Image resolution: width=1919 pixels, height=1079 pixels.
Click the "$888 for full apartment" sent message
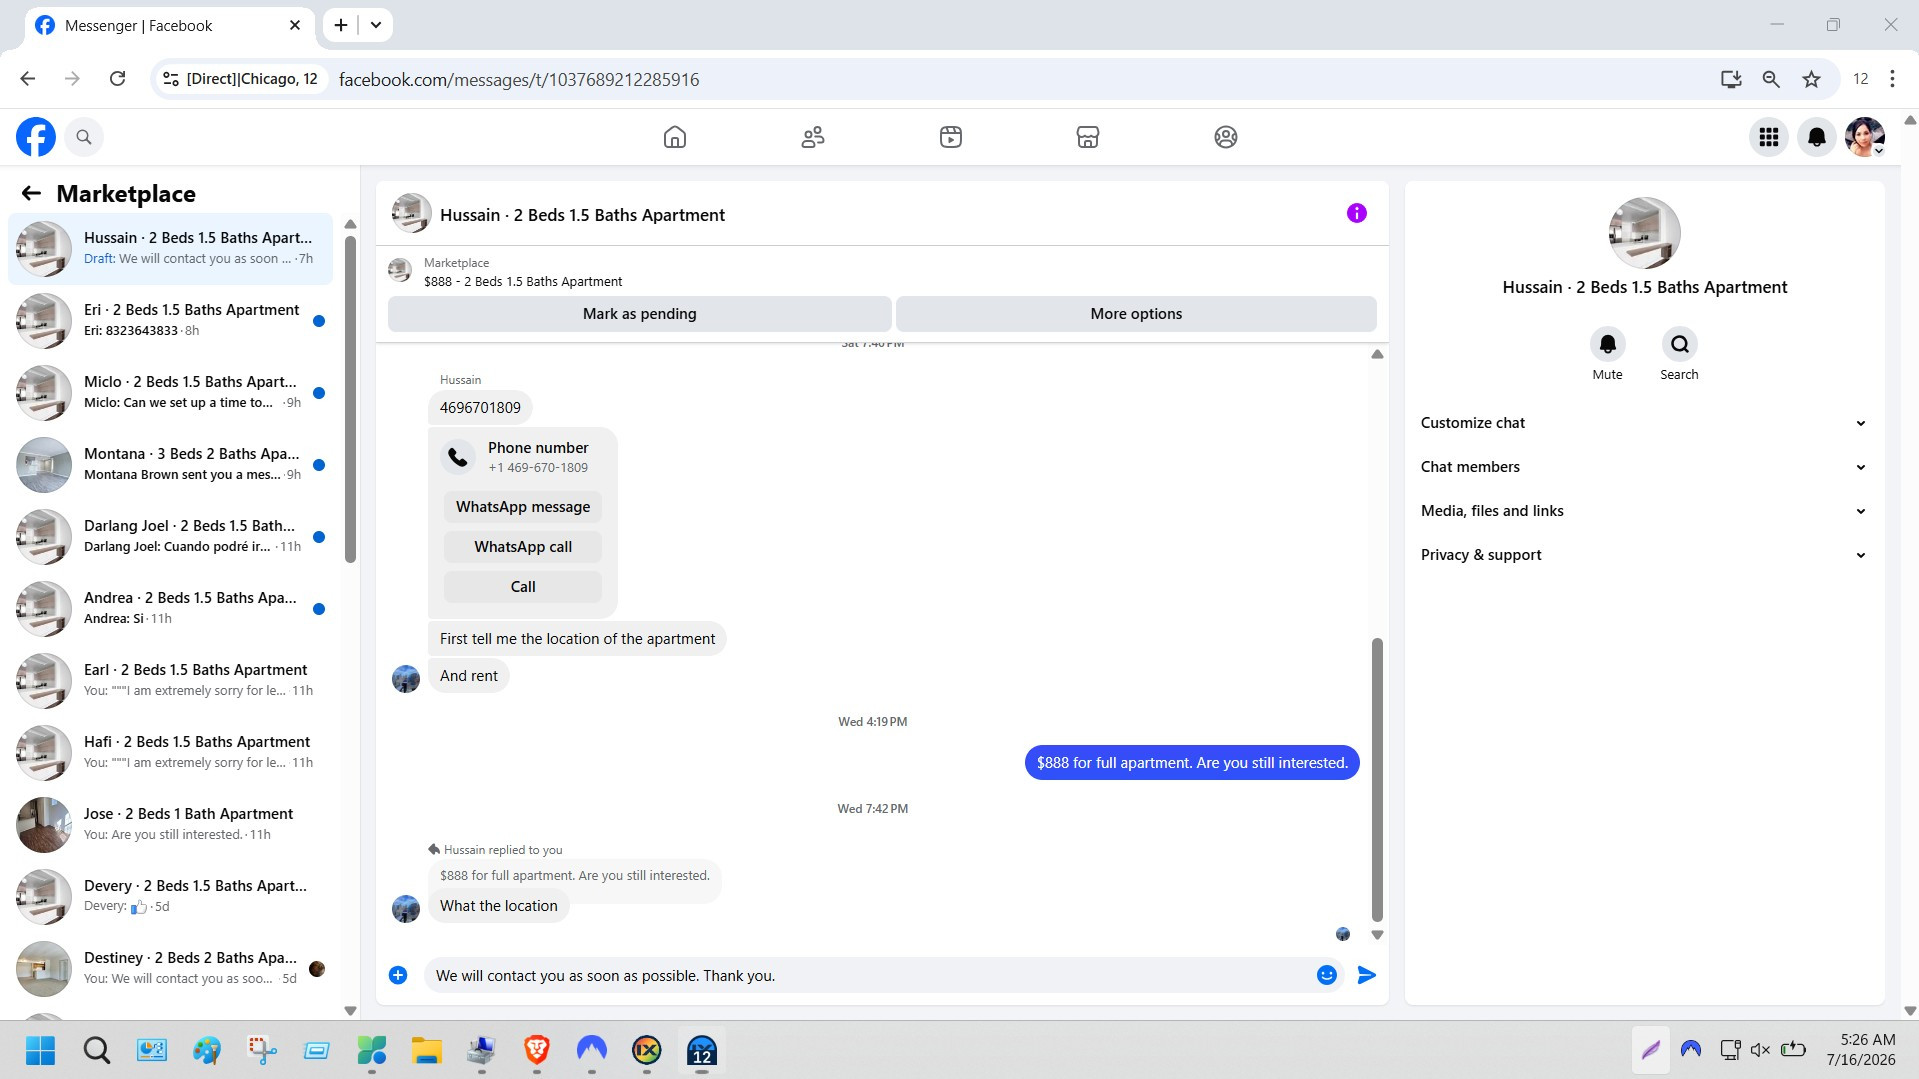coord(1192,763)
